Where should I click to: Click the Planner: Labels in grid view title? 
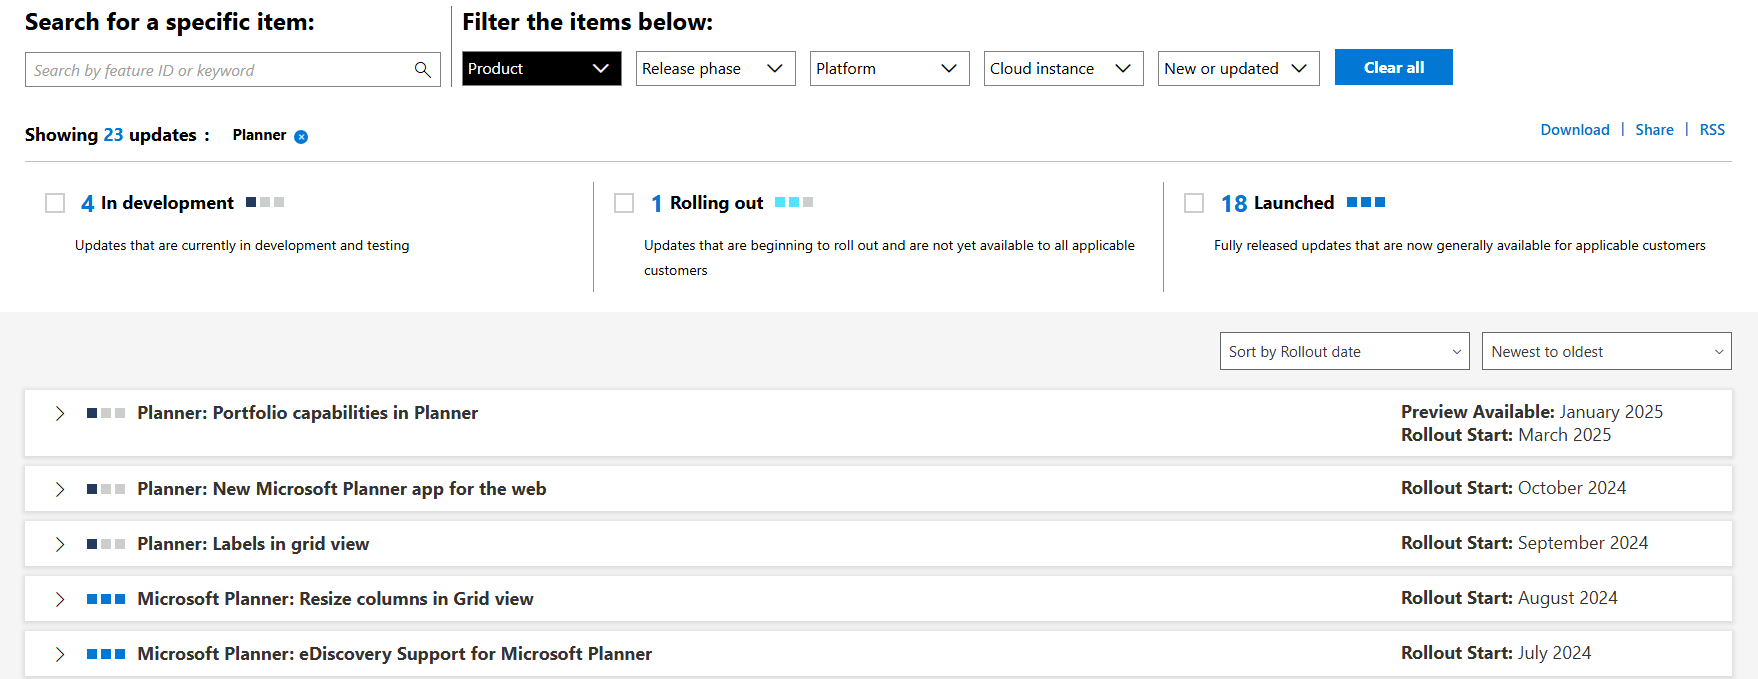pos(253,544)
